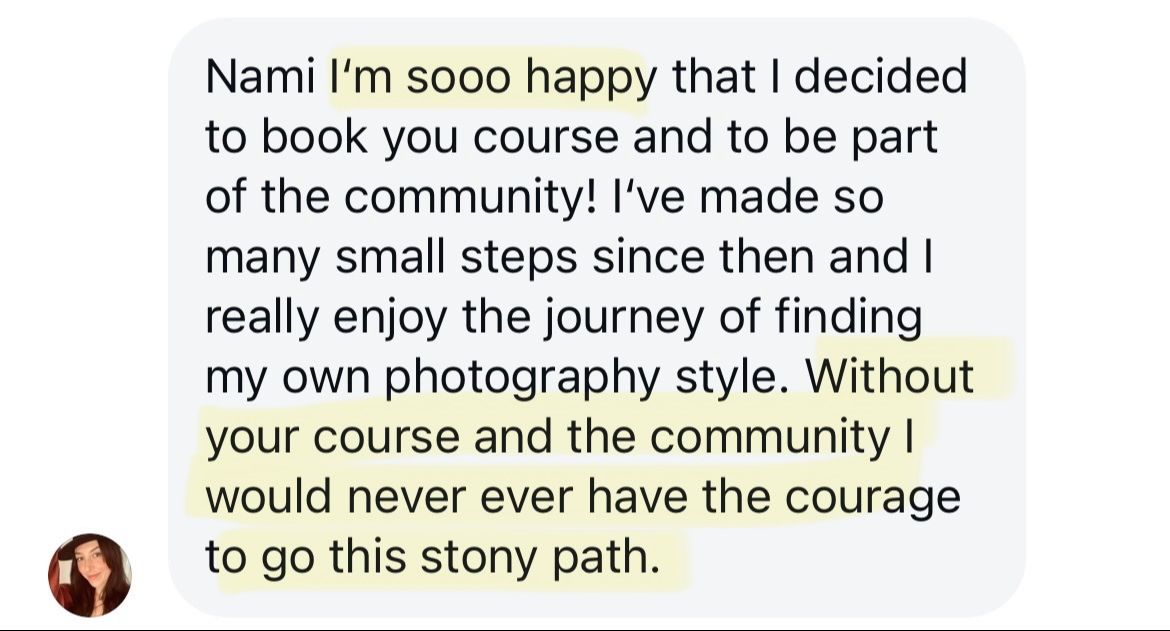Click the word "finding" in the message

coord(850,317)
